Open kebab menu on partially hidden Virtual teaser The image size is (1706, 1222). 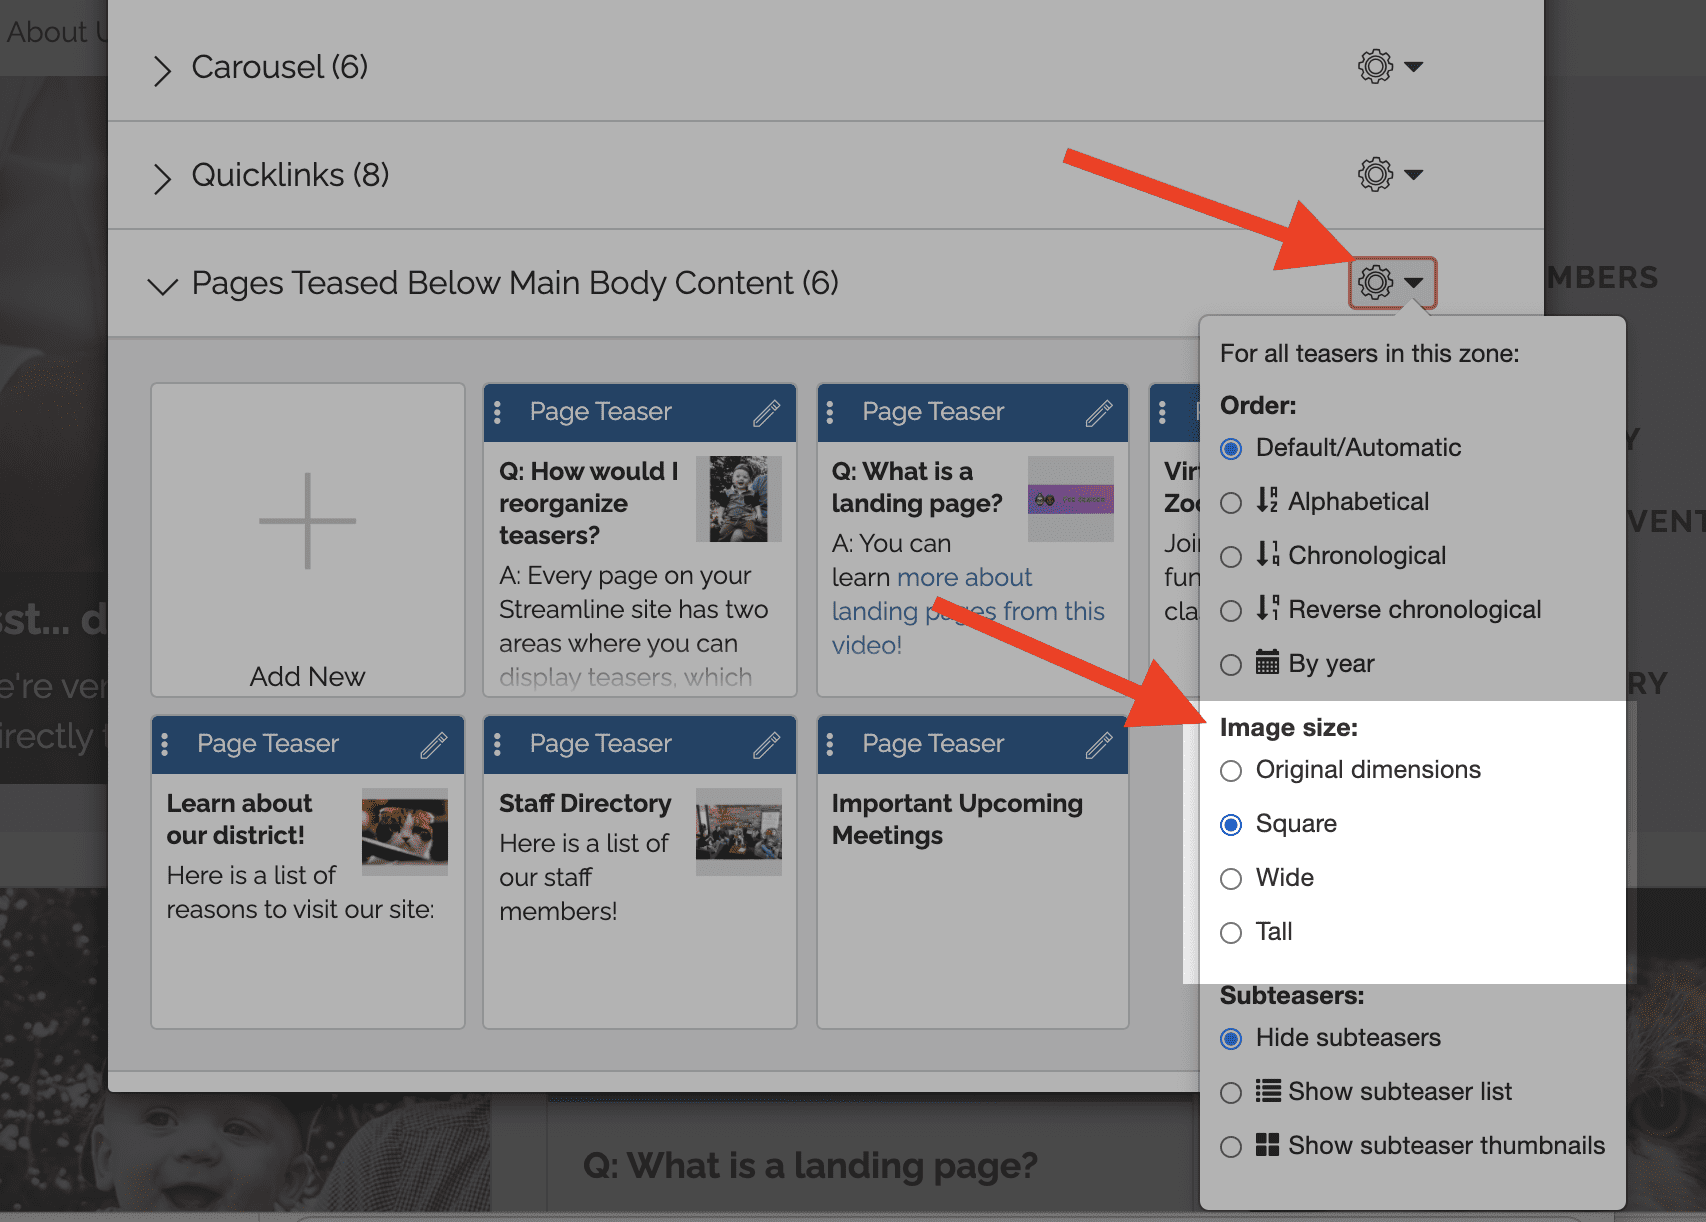pos(1162,412)
